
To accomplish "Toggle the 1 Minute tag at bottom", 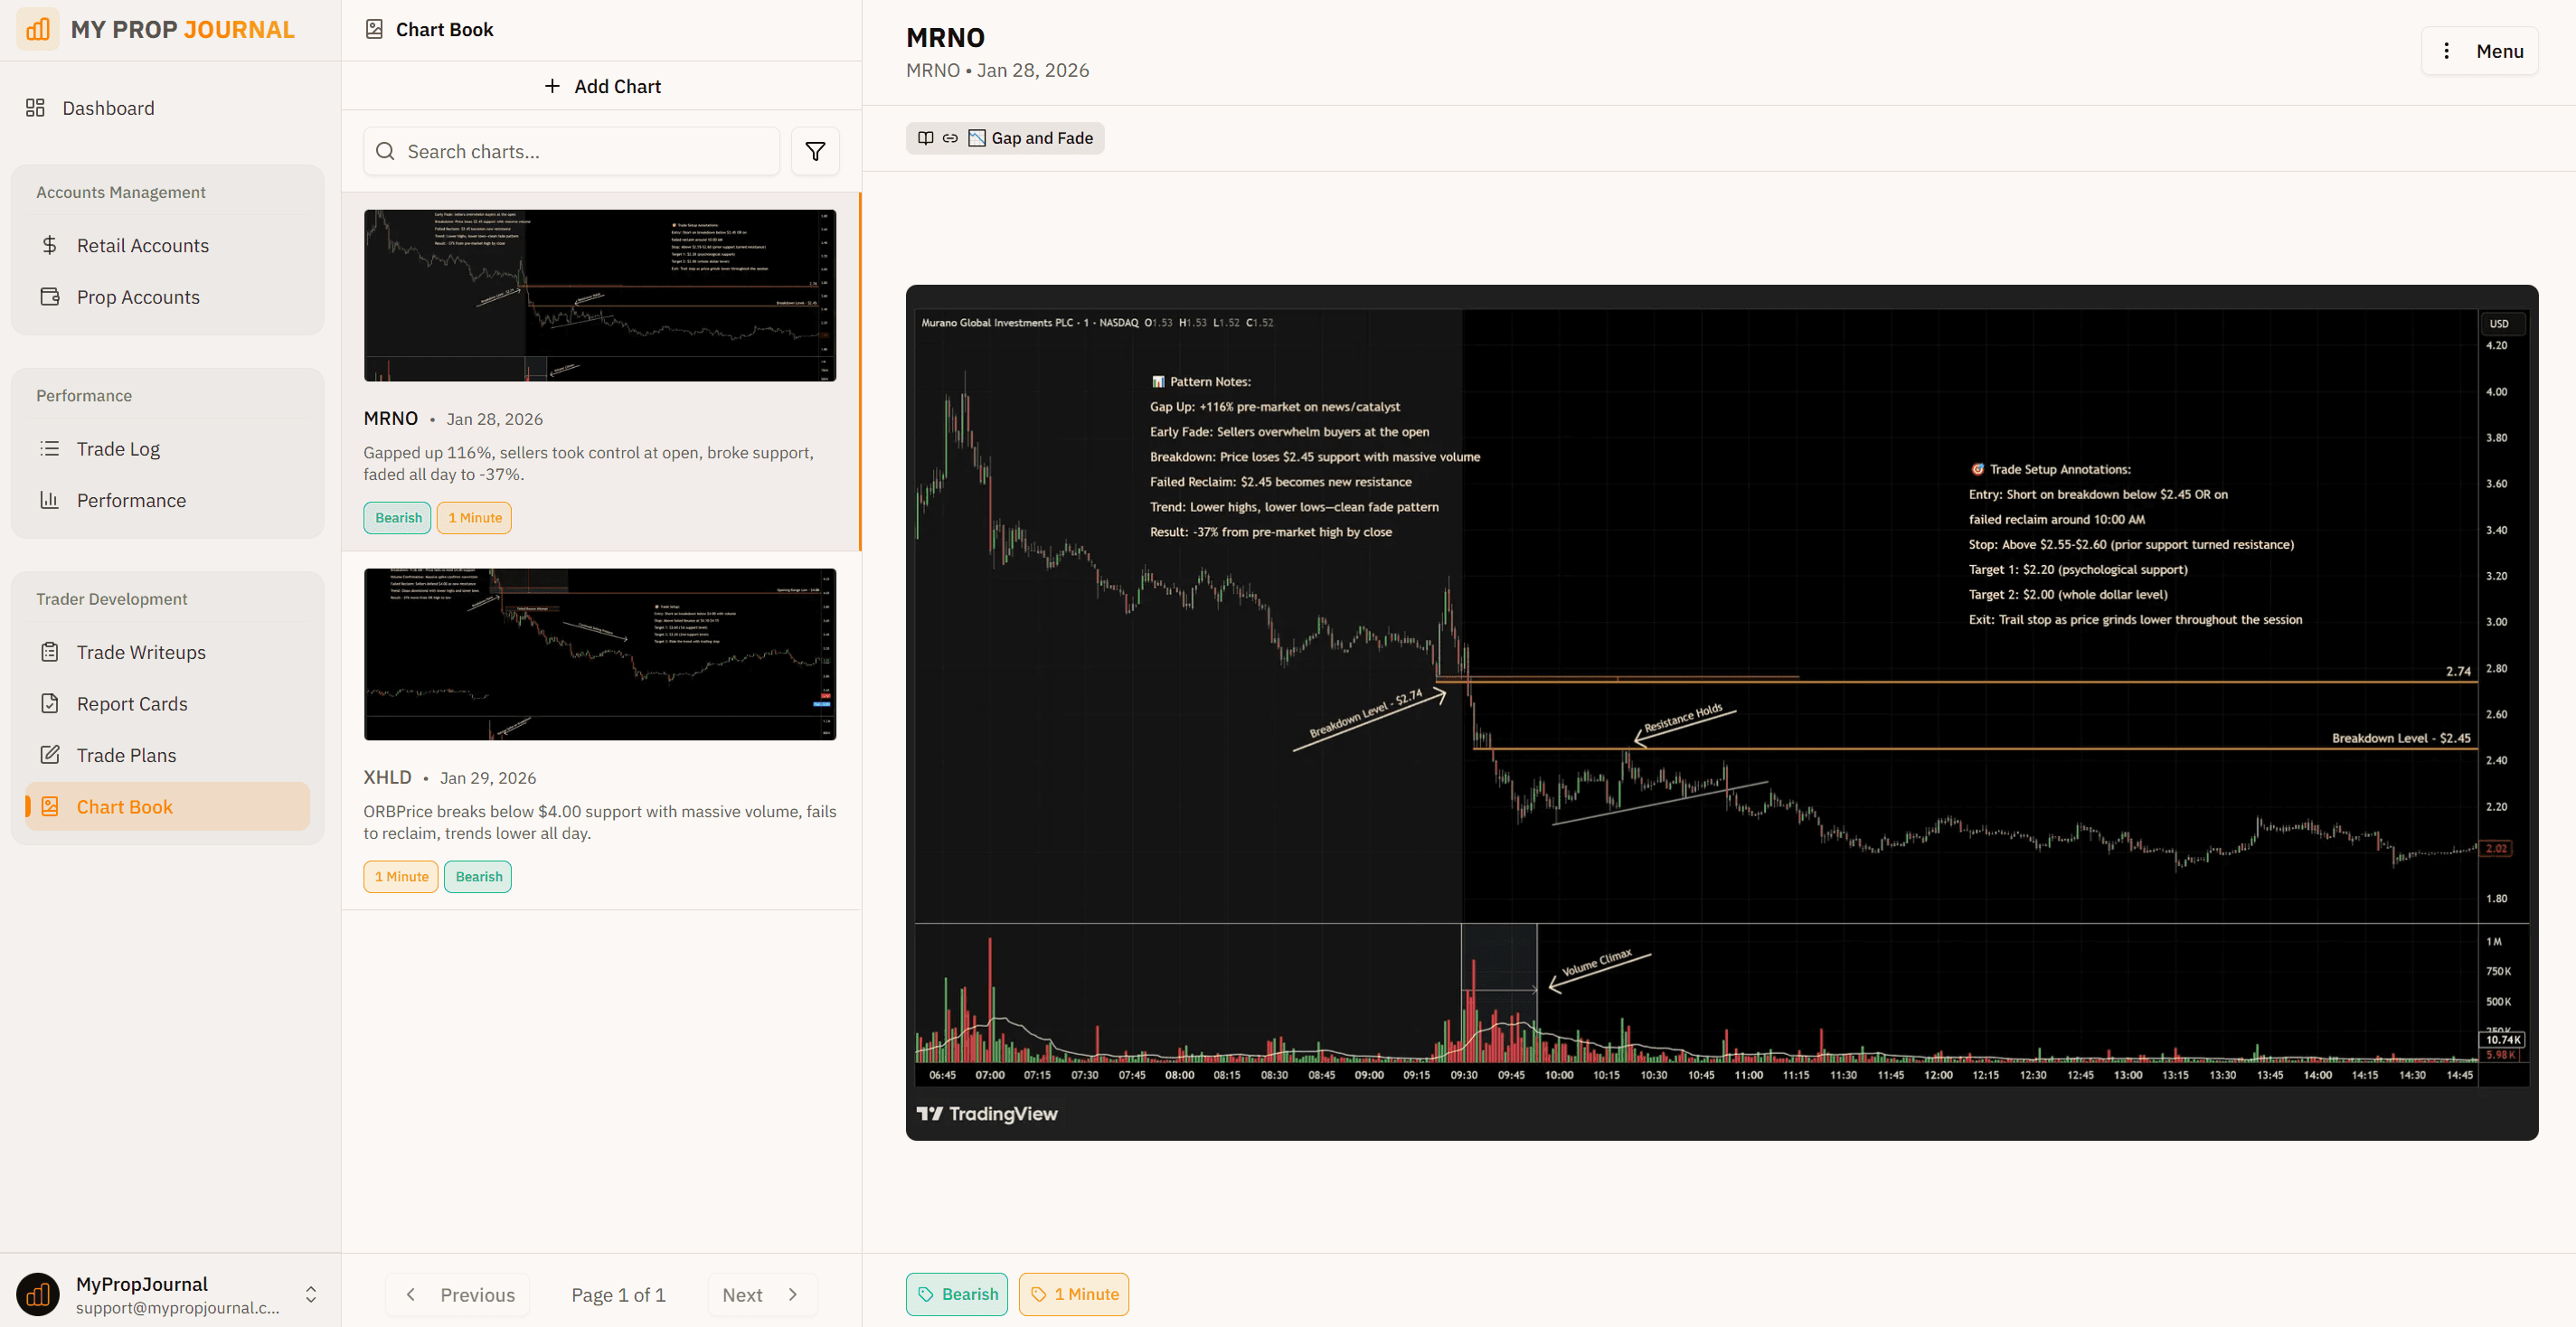I will coord(1073,1294).
